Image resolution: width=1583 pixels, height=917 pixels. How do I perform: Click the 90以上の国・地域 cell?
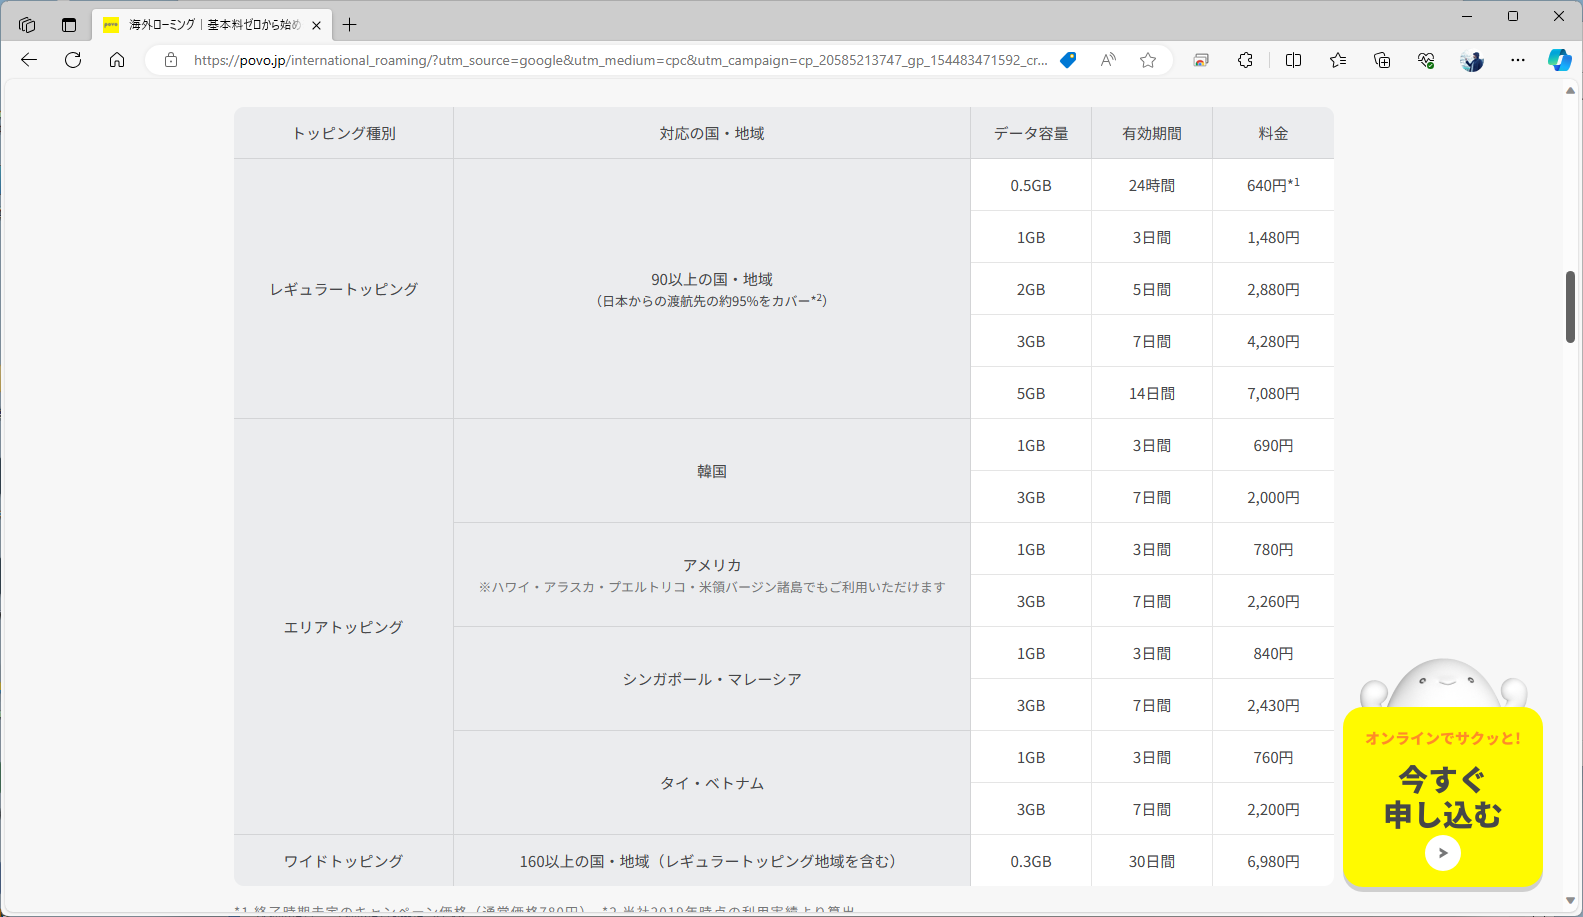pos(712,289)
